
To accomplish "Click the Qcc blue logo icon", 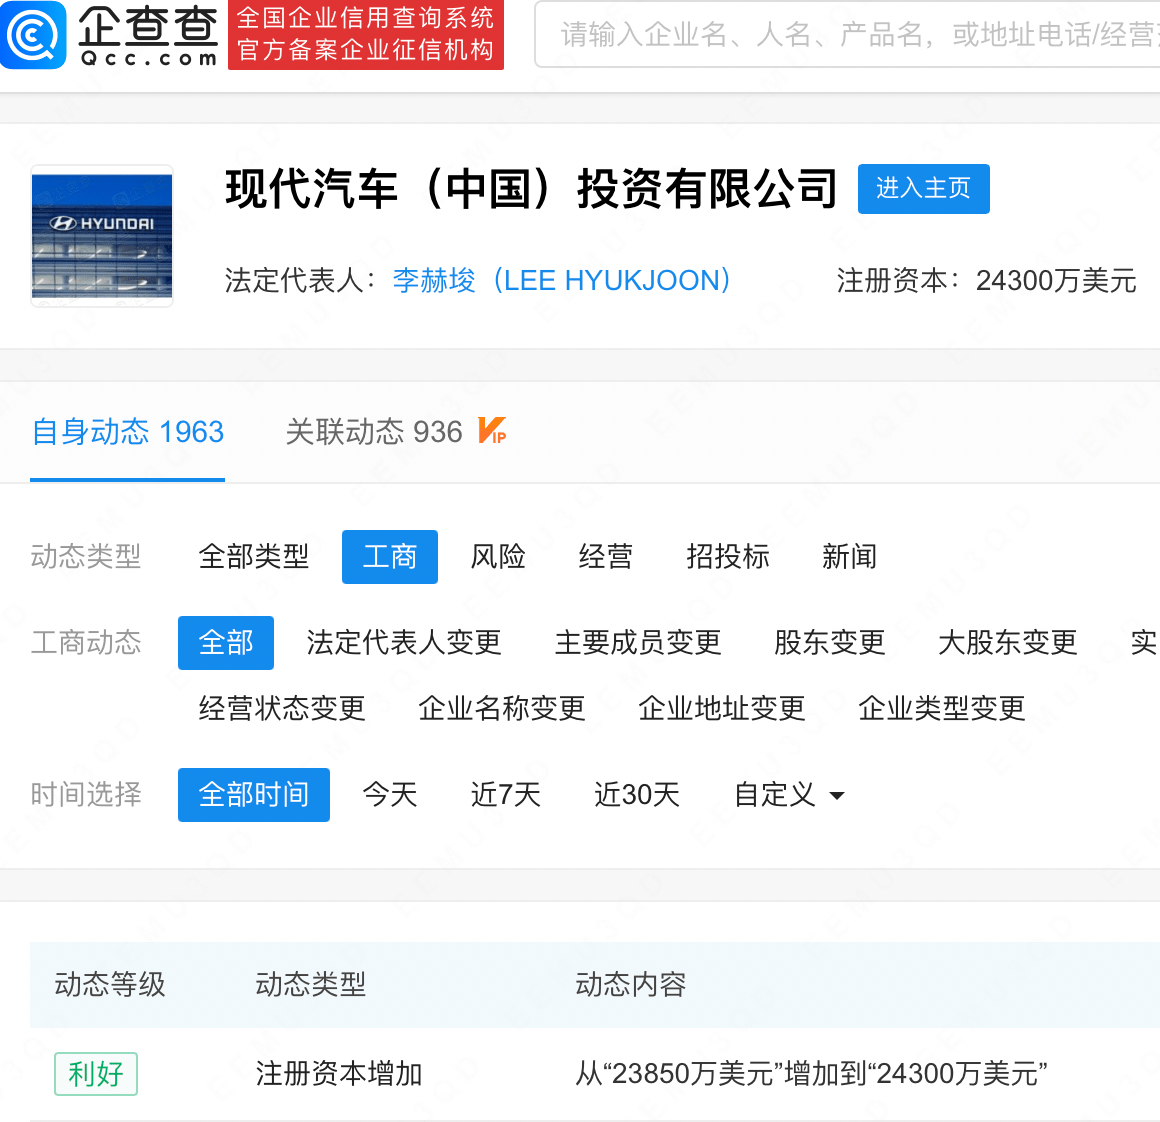I will [x=33, y=35].
